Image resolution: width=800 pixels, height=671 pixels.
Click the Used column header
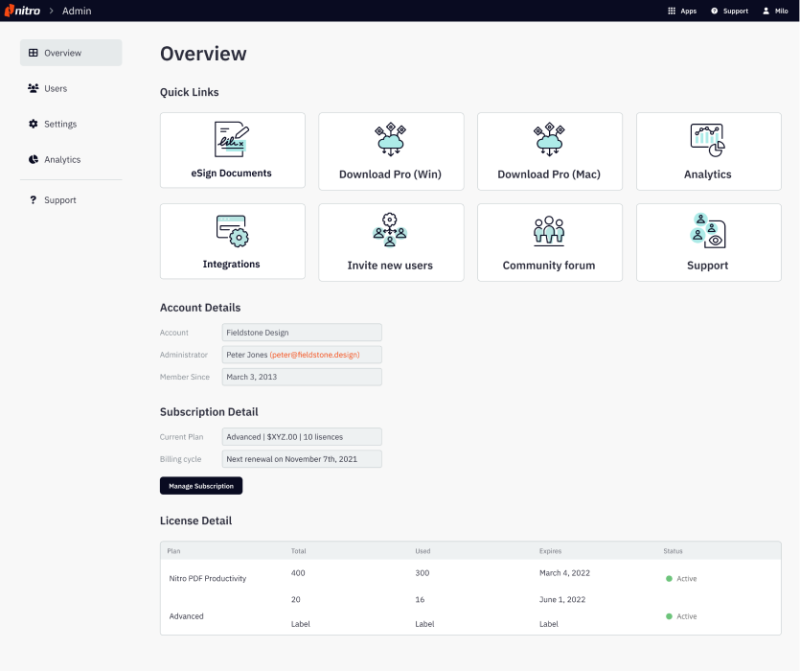[423, 551]
